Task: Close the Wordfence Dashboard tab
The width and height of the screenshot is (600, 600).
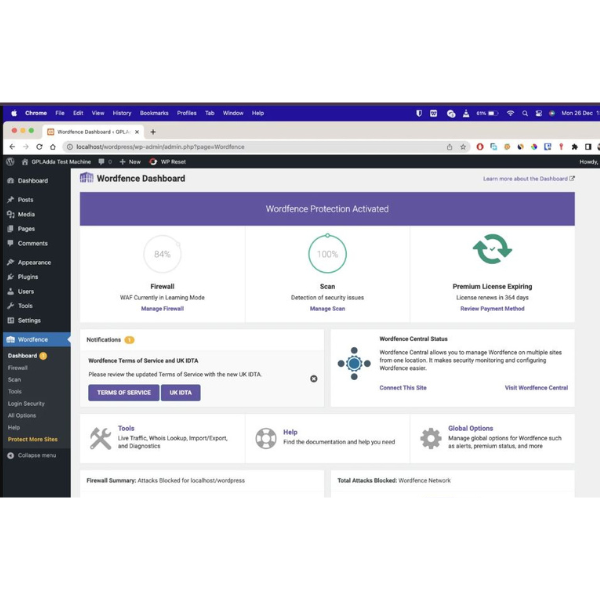Action: tap(137, 132)
